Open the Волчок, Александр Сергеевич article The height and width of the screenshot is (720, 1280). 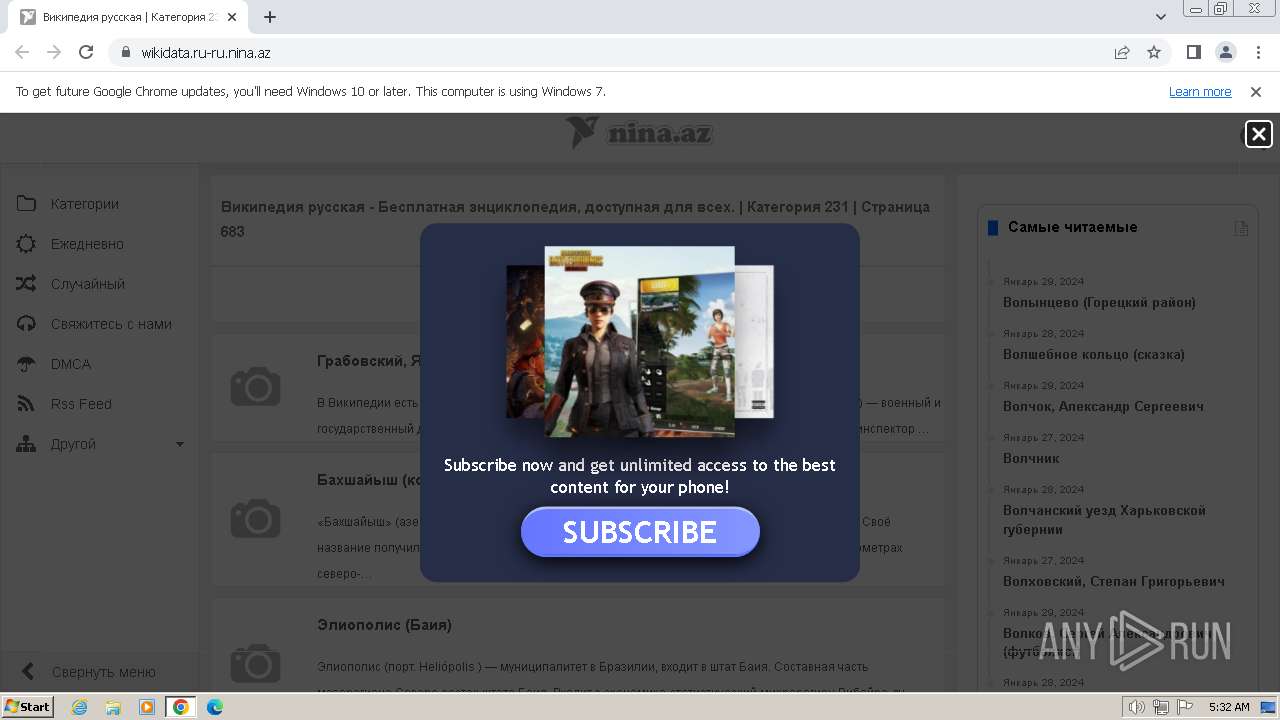click(x=1103, y=406)
